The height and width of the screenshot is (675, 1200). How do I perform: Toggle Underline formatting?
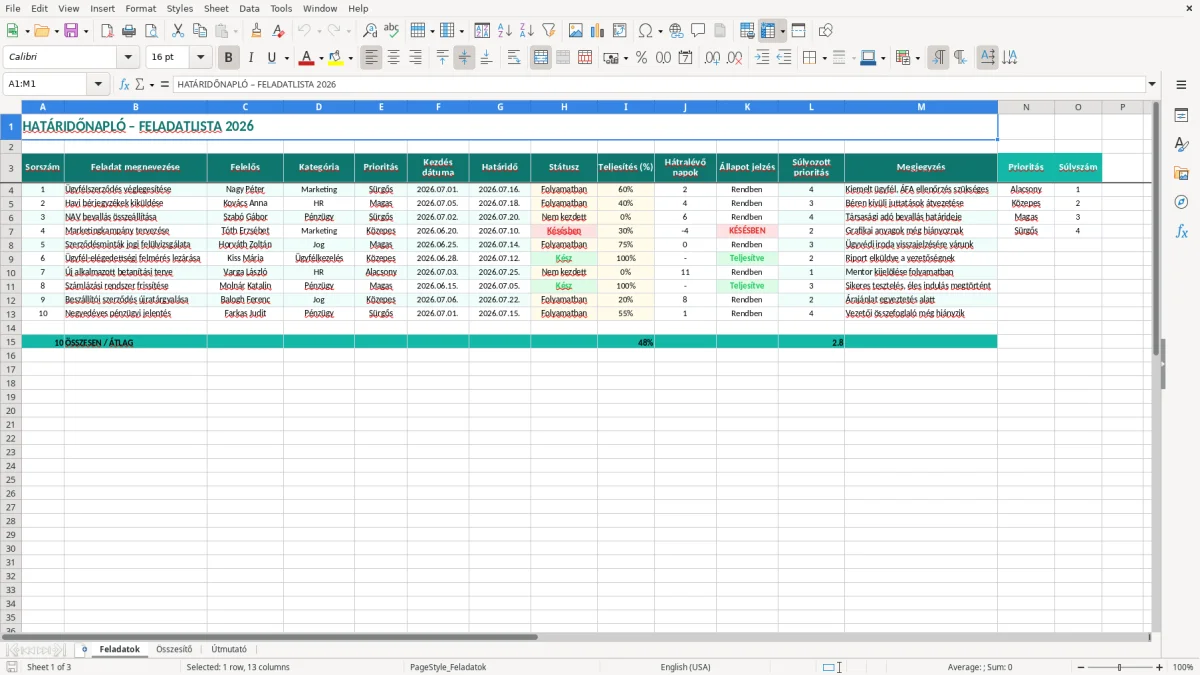click(x=273, y=58)
